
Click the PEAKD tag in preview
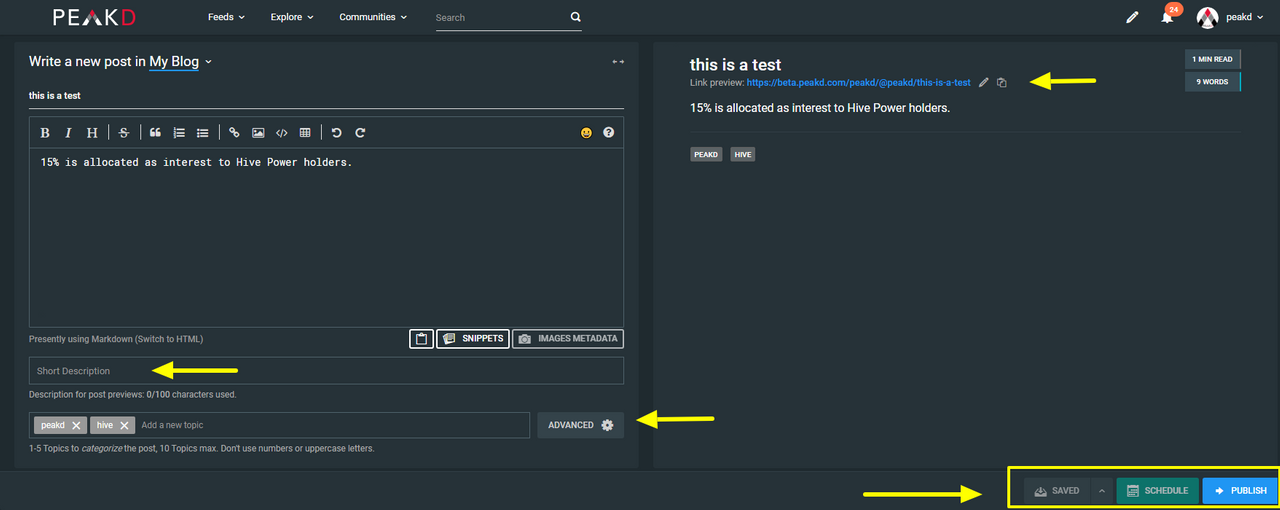point(706,155)
